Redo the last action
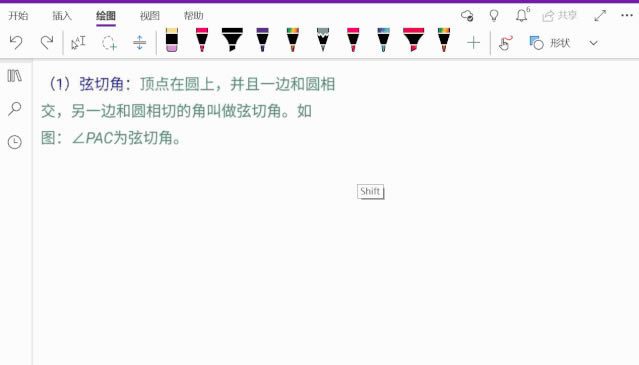Viewport: 639px width, 365px height. [x=47, y=42]
